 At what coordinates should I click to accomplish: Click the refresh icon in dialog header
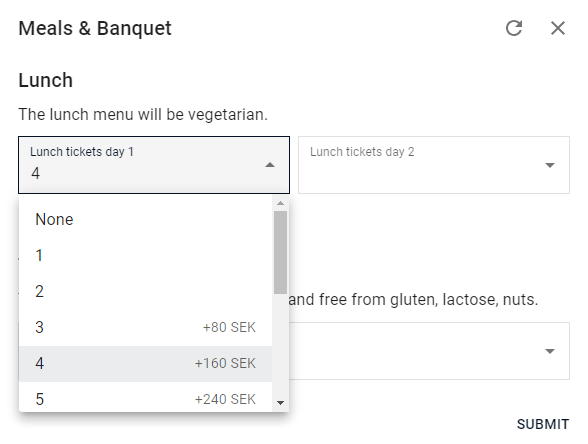pos(514,28)
